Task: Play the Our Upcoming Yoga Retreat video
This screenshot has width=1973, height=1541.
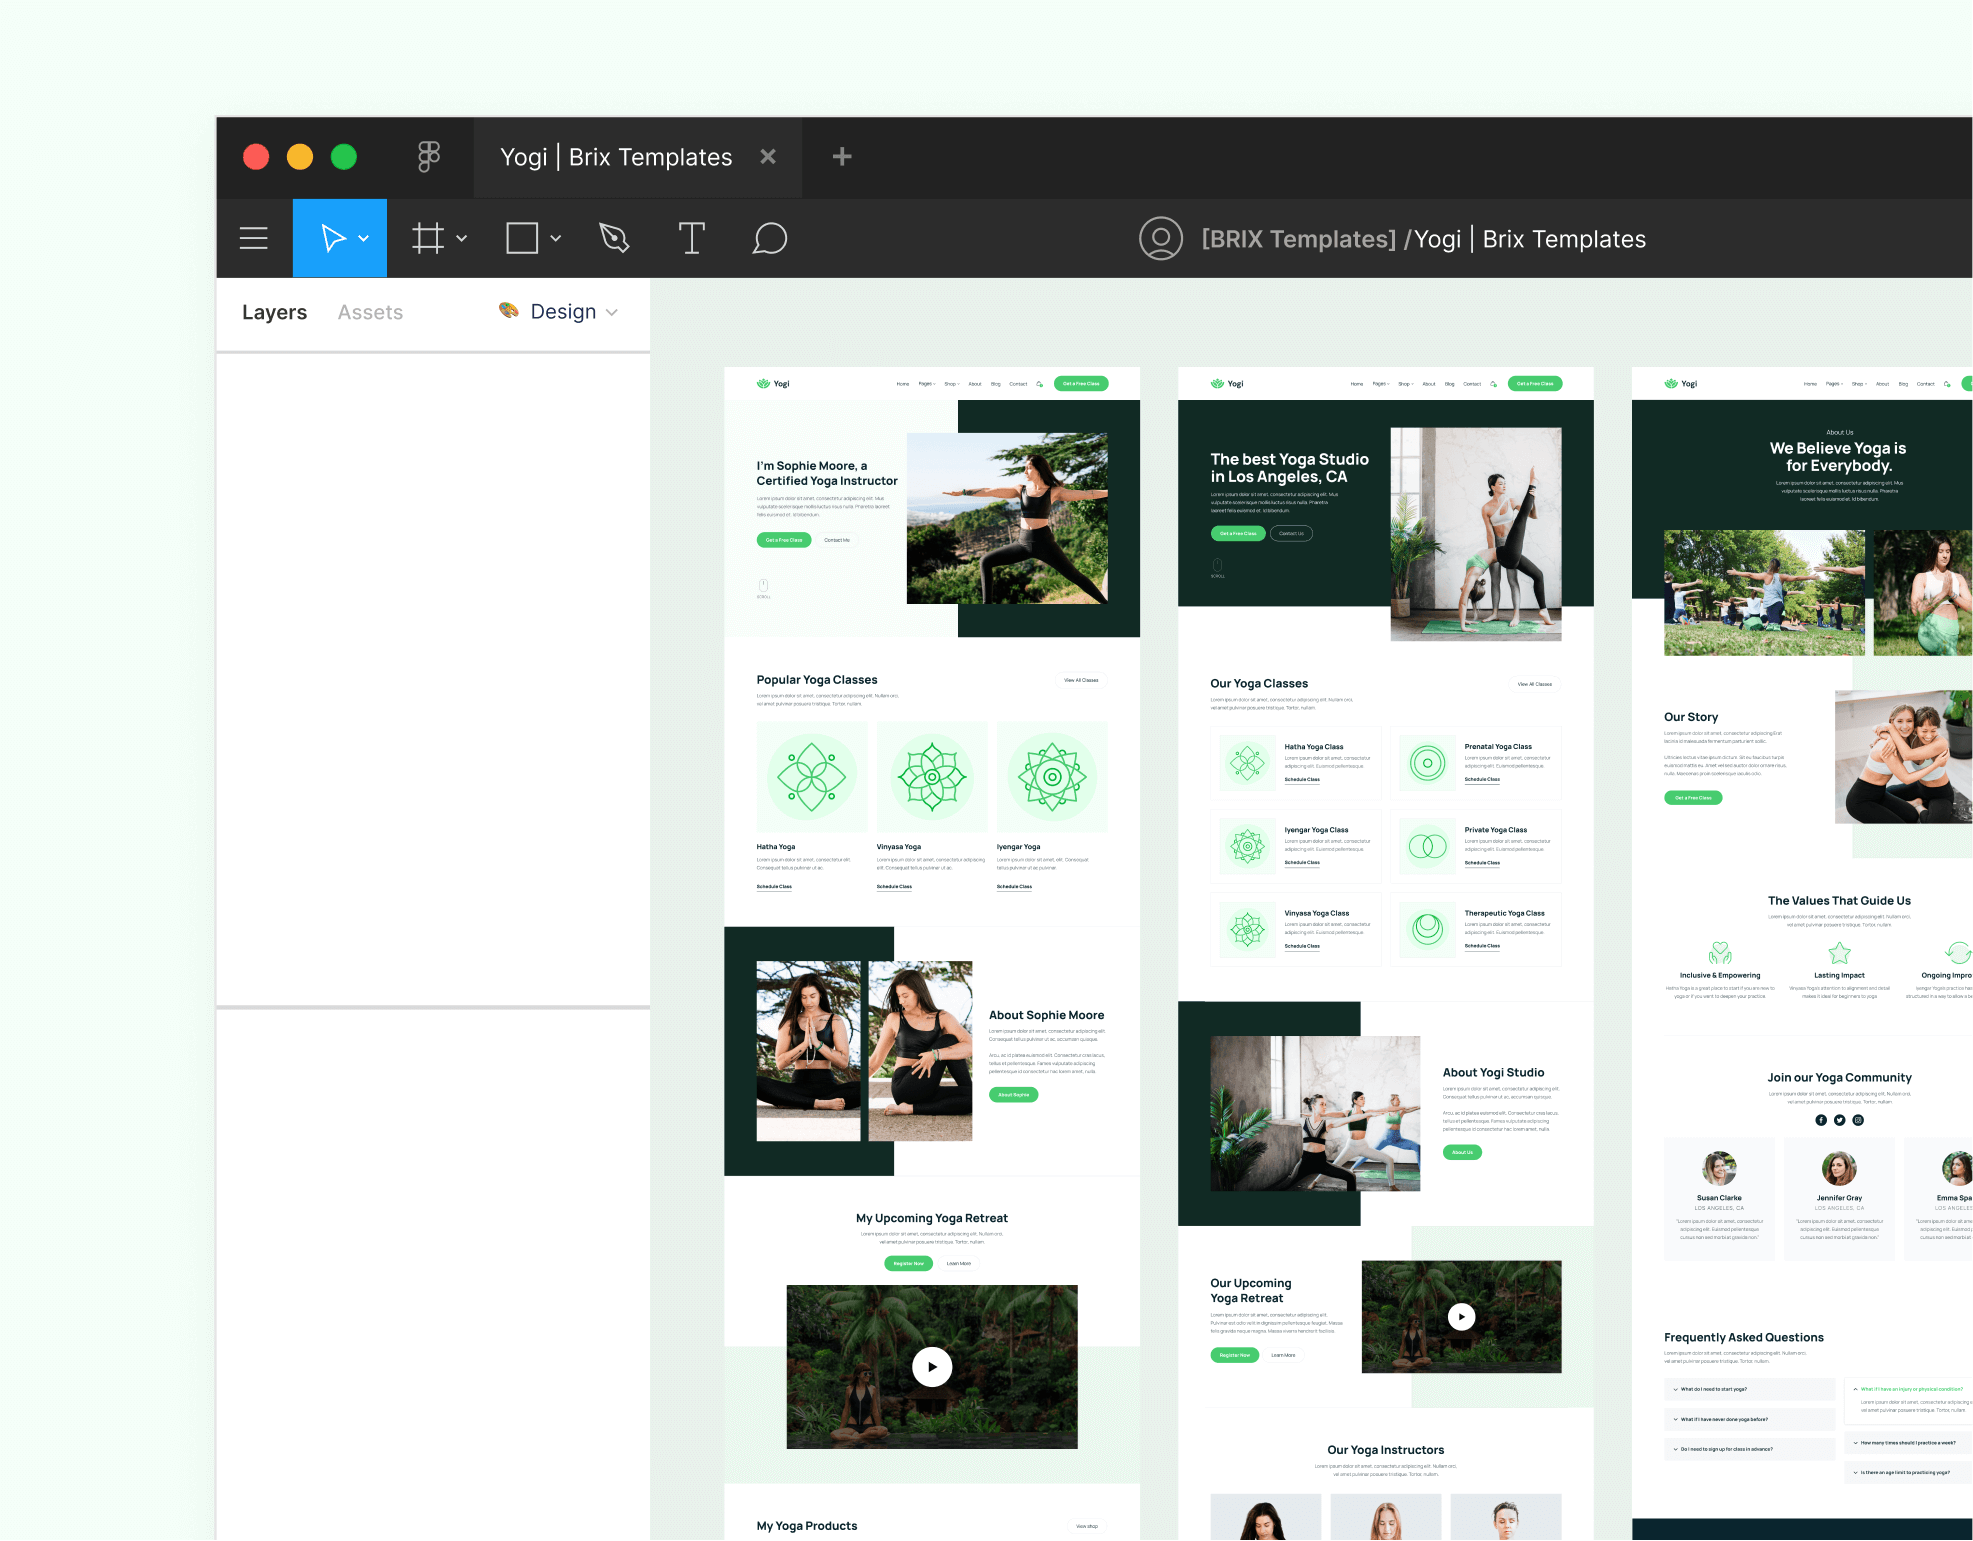Action: [x=1461, y=1317]
